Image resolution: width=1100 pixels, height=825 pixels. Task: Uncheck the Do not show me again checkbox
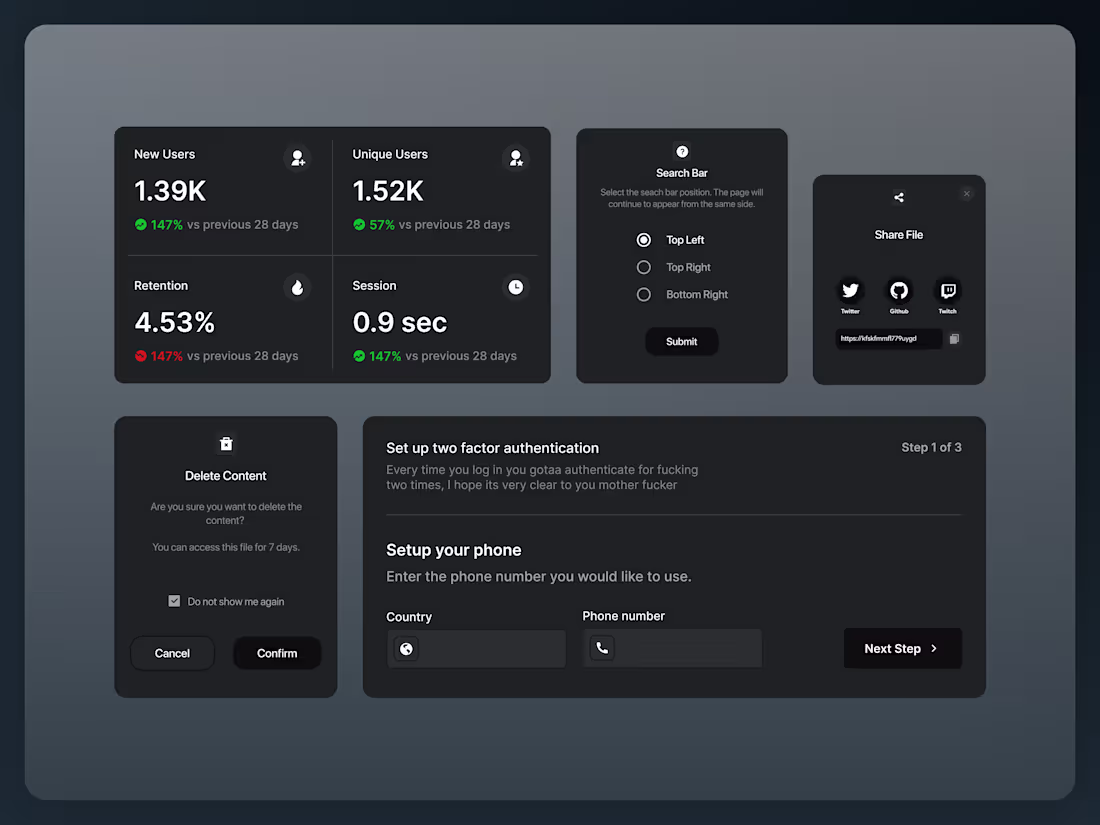click(174, 601)
